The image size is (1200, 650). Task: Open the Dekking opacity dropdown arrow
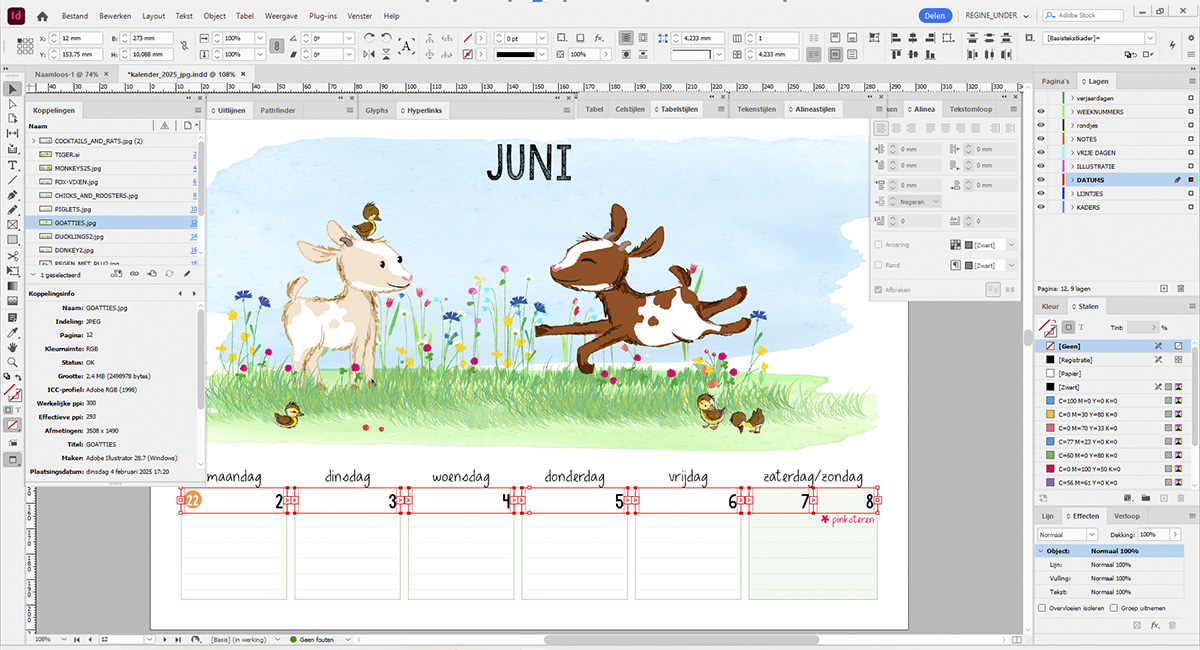tap(1176, 535)
